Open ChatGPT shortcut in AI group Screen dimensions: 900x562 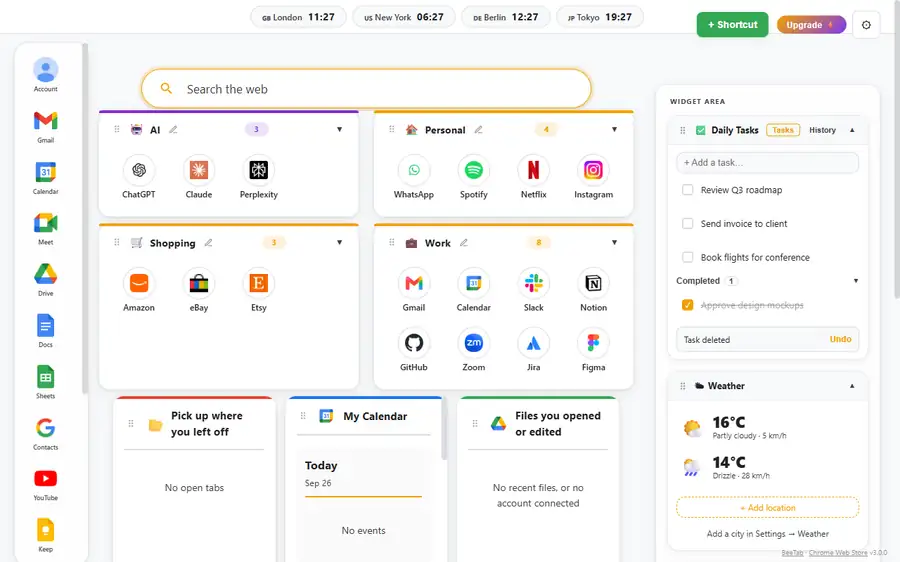coord(139,177)
